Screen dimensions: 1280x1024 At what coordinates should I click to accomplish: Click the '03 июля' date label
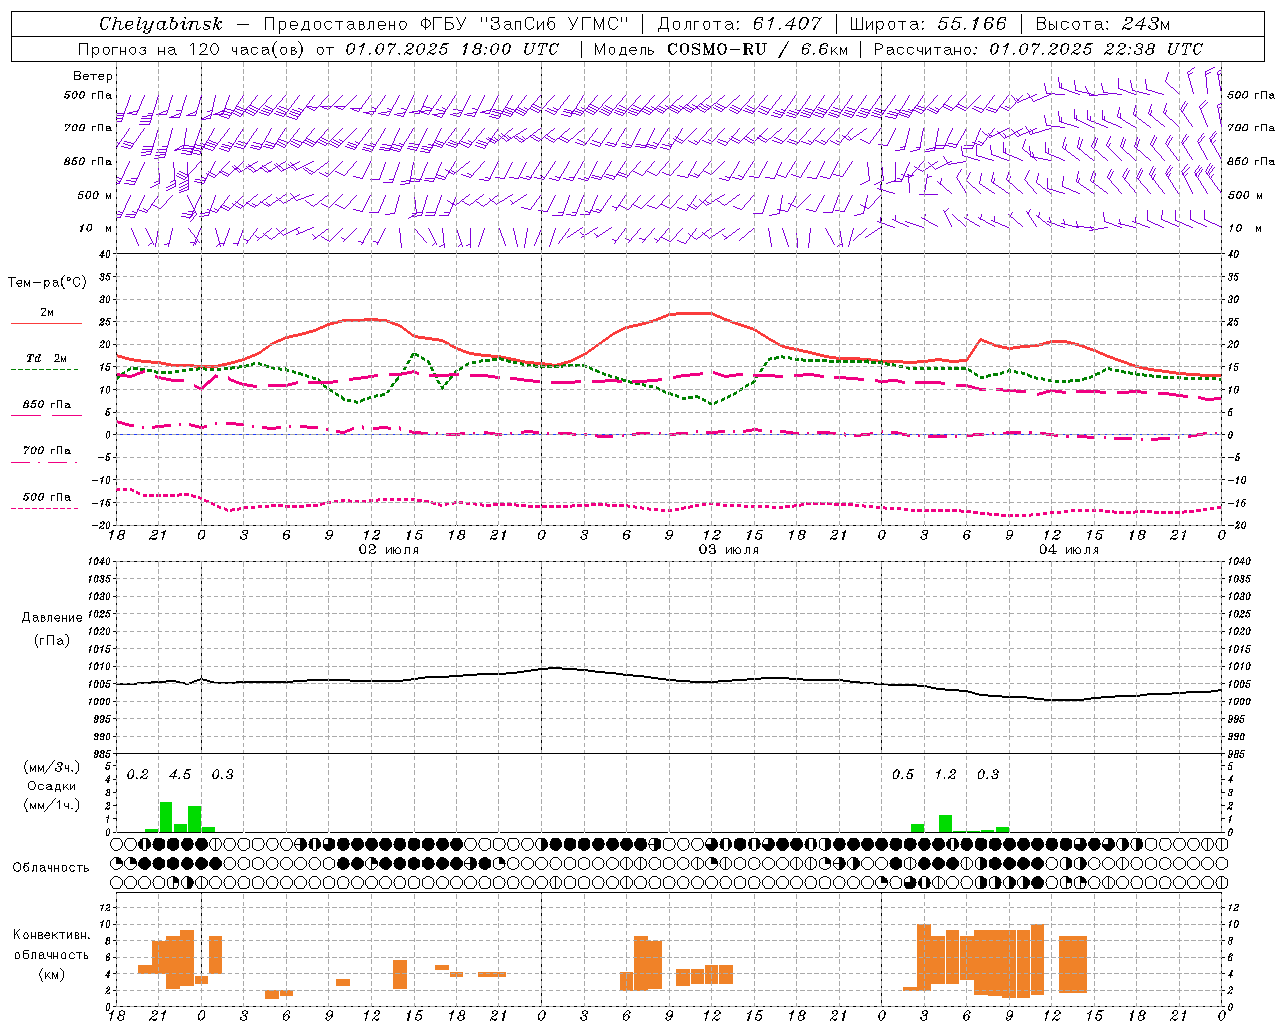pyautogui.click(x=728, y=550)
